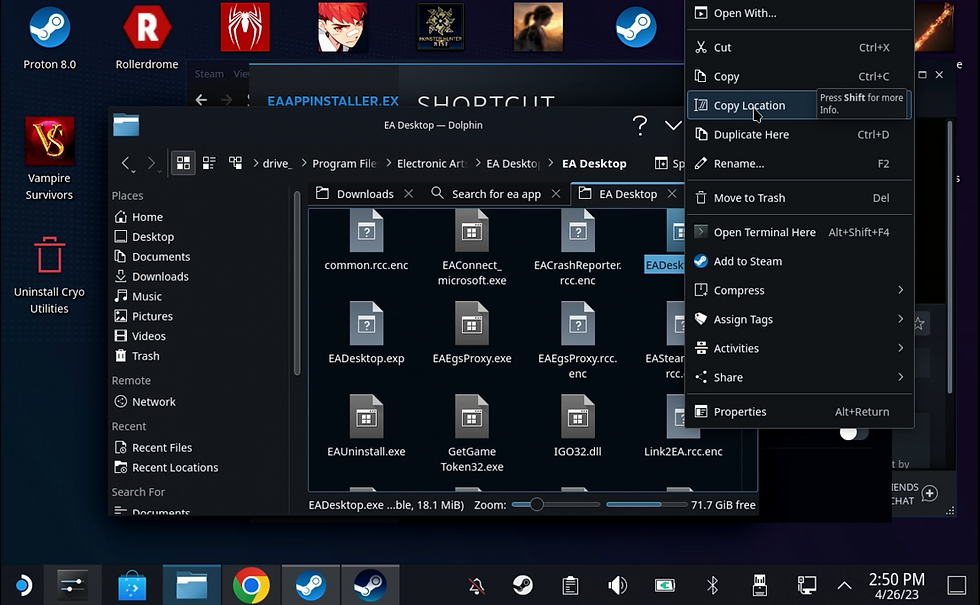Viewport: 980px width, 605px height.
Task: Click the 71.7 GiB free space bar
Action: (x=646, y=504)
